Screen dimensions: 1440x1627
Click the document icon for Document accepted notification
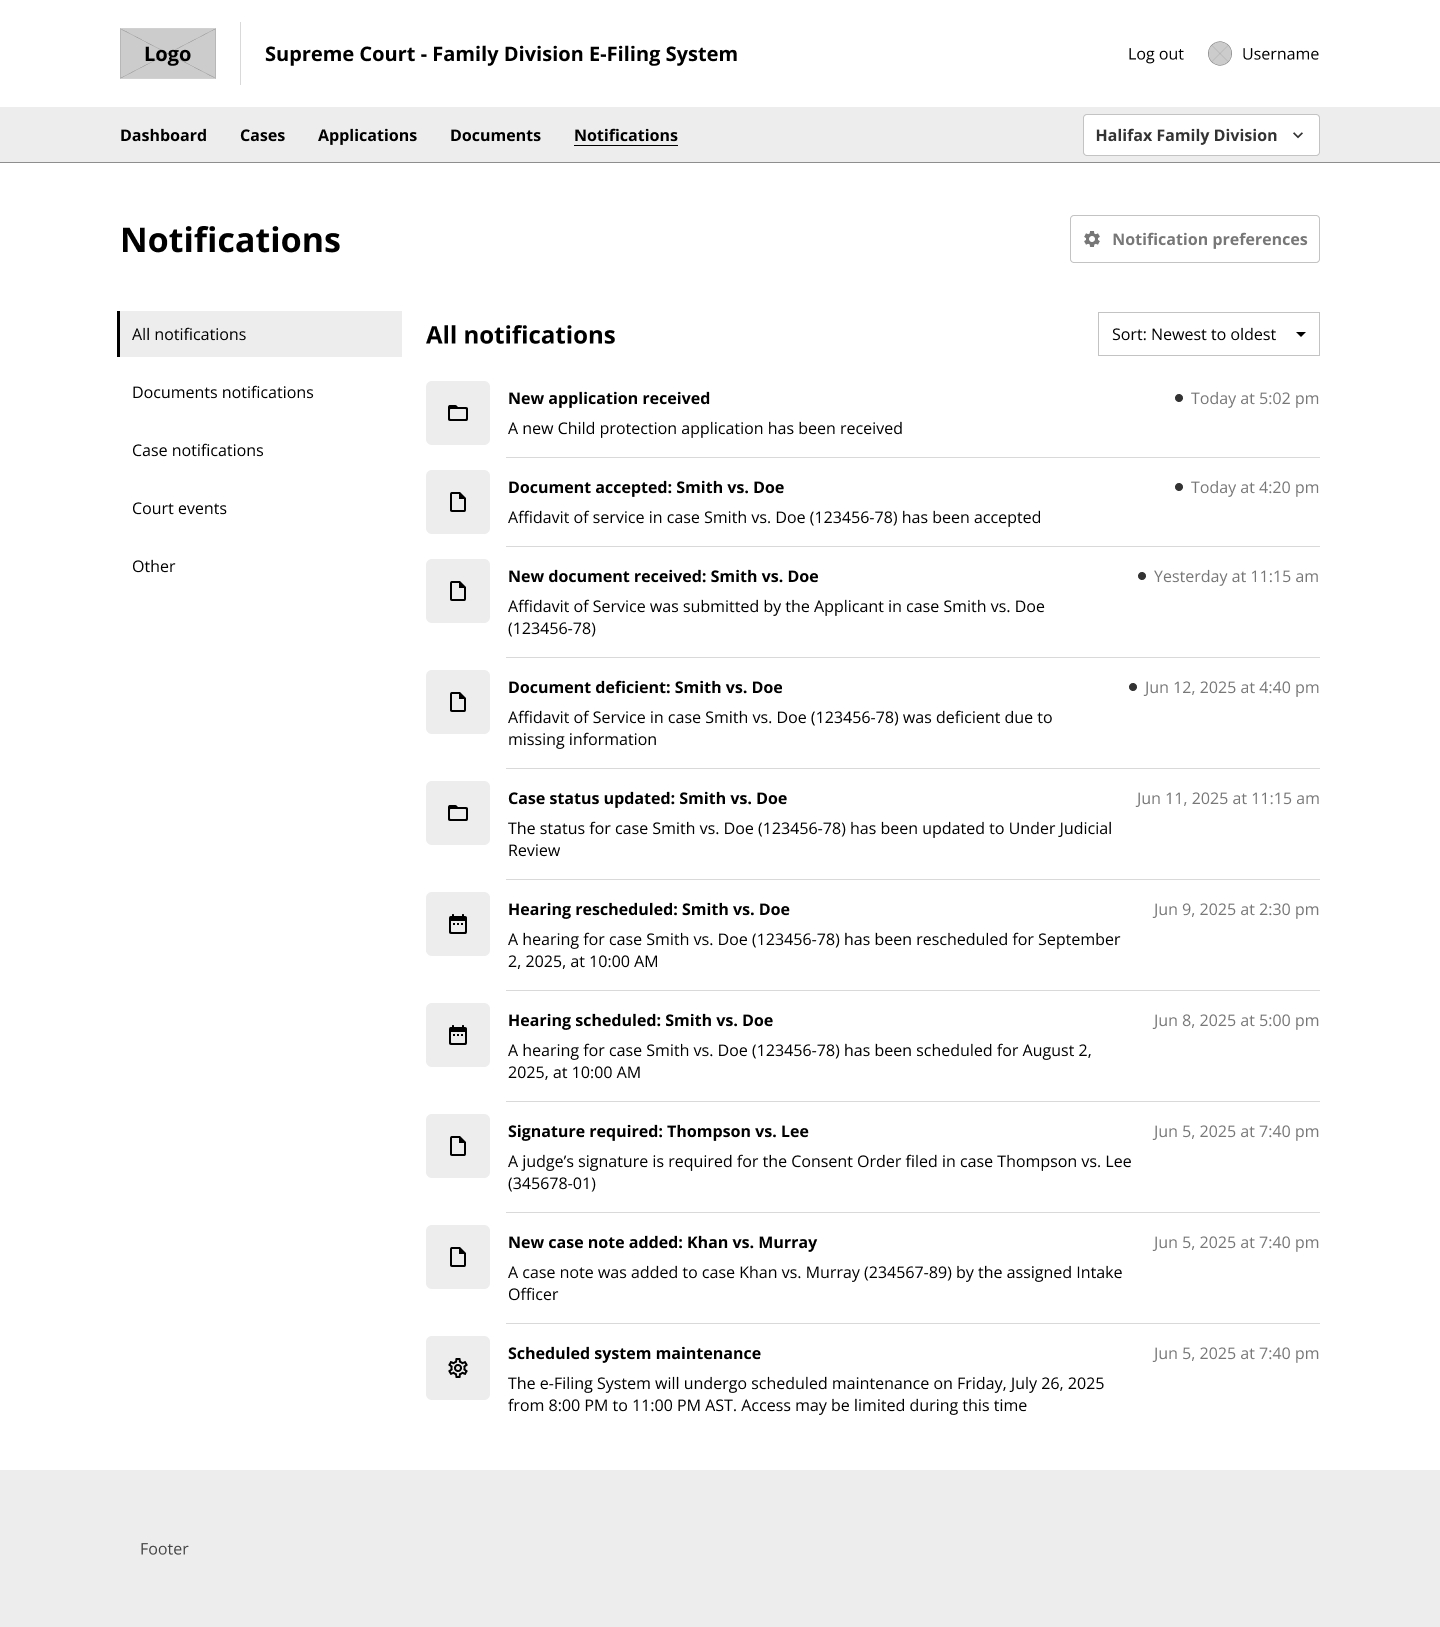coord(458,502)
